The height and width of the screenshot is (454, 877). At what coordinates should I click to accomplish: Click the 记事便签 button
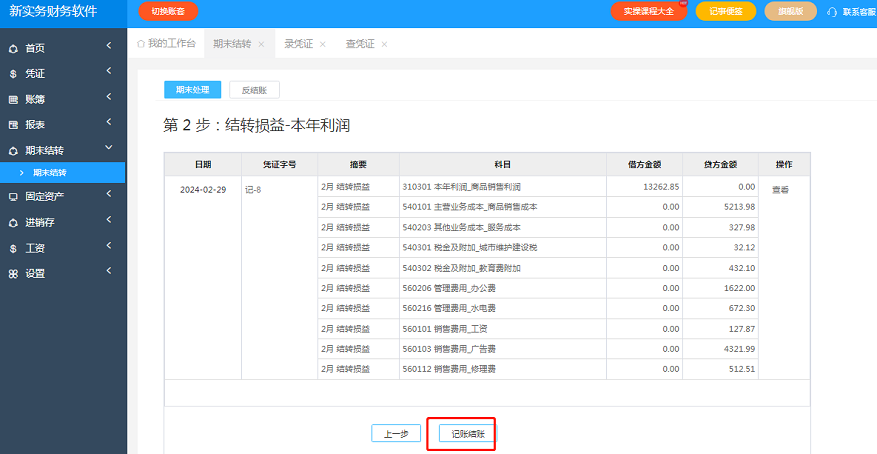pos(726,11)
